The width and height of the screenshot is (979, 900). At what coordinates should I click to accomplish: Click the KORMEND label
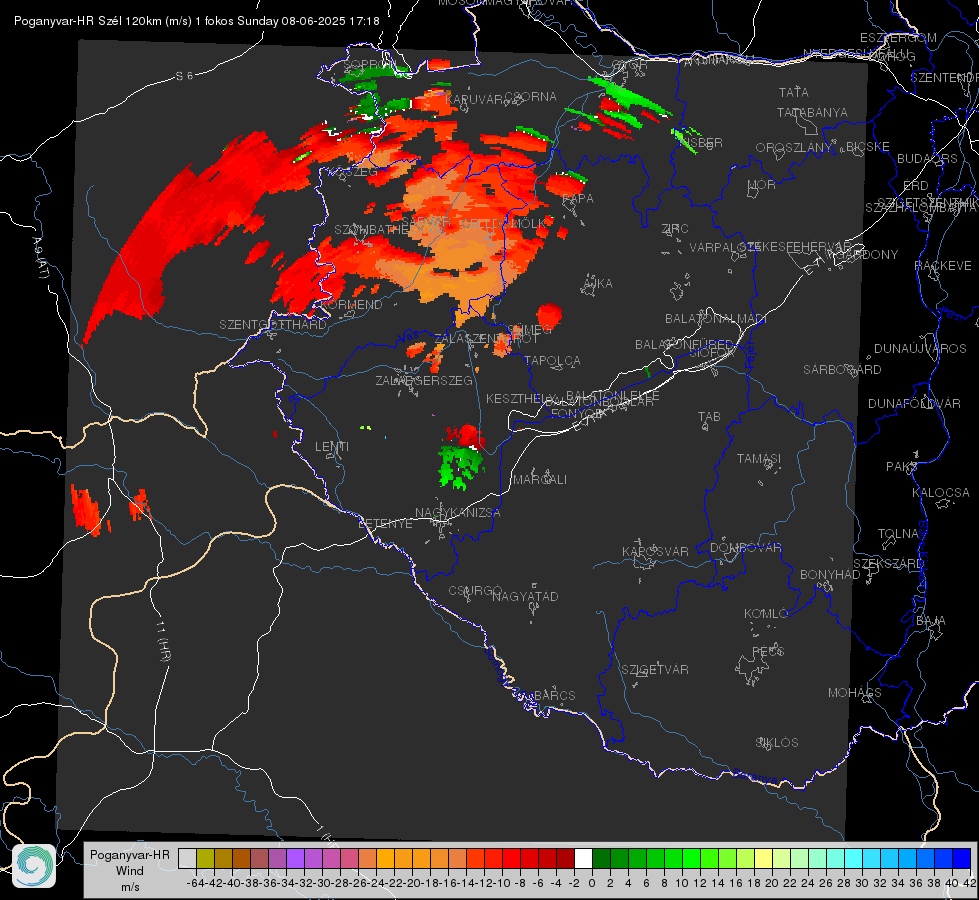350,305
